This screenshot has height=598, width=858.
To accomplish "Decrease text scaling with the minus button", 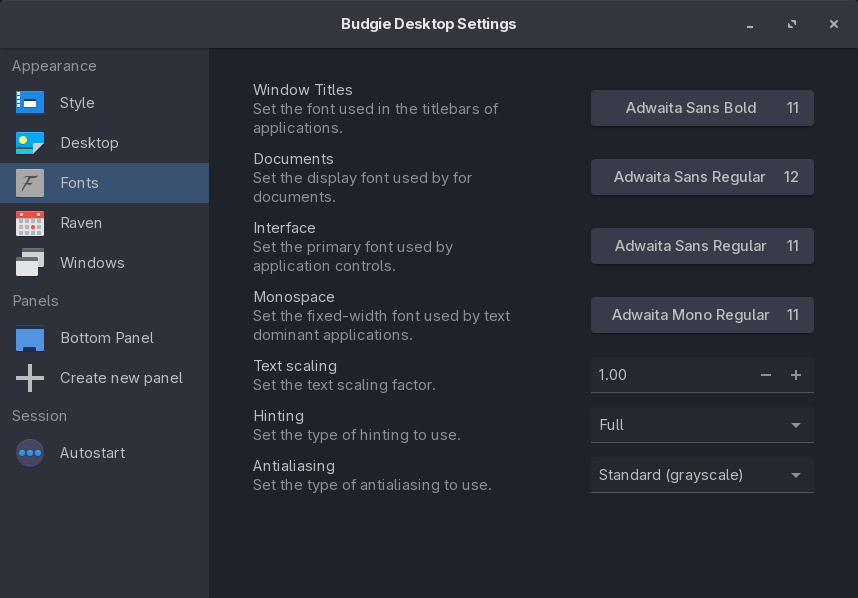I will point(766,375).
